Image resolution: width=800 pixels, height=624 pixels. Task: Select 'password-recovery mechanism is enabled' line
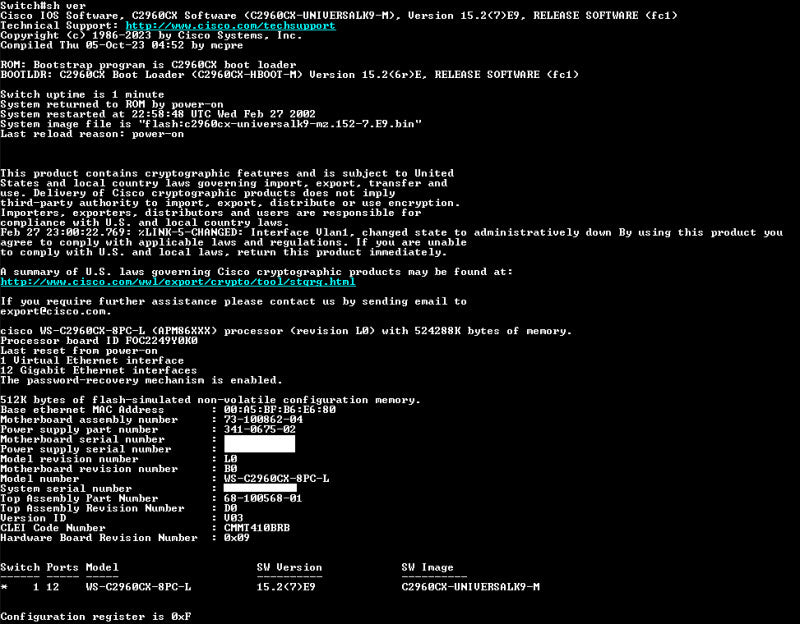[141, 381]
